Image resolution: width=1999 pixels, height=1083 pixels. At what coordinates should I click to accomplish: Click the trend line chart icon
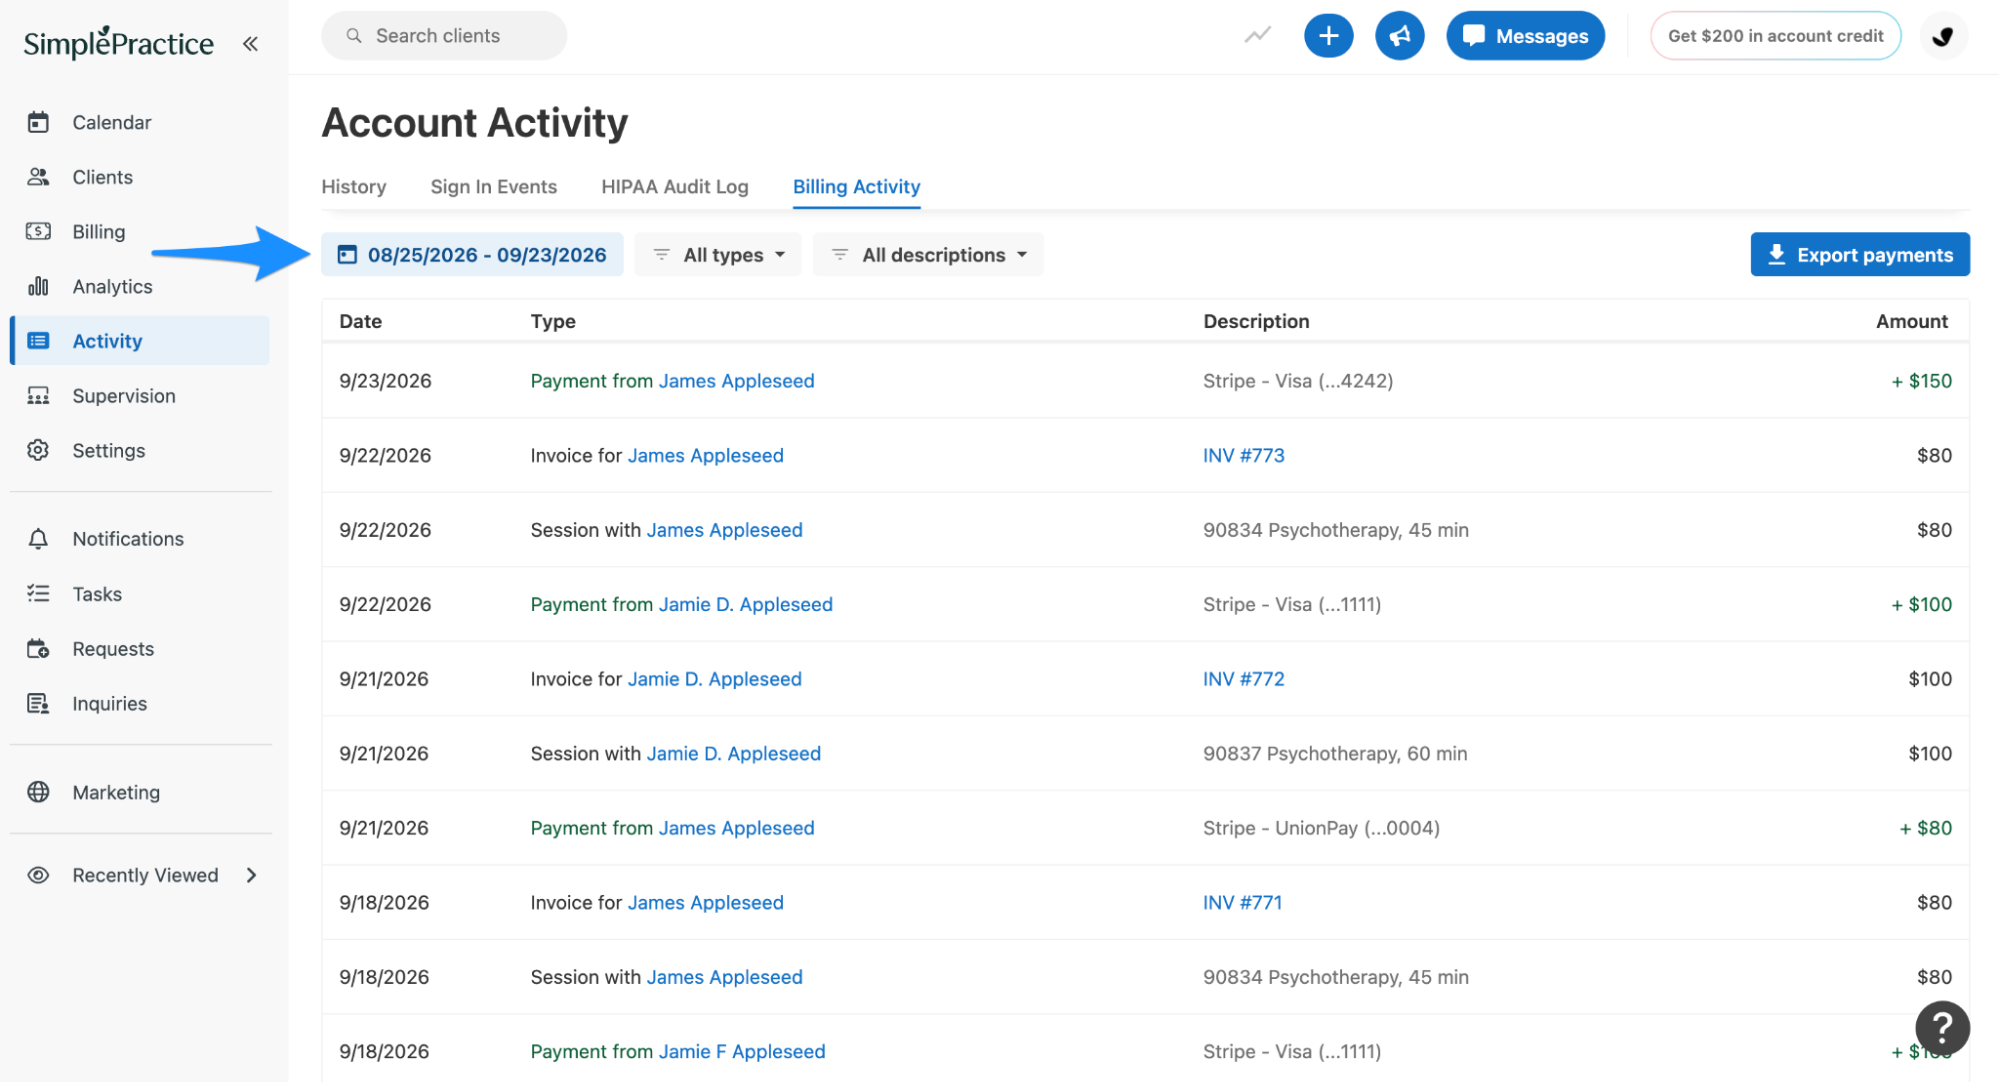(1257, 35)
